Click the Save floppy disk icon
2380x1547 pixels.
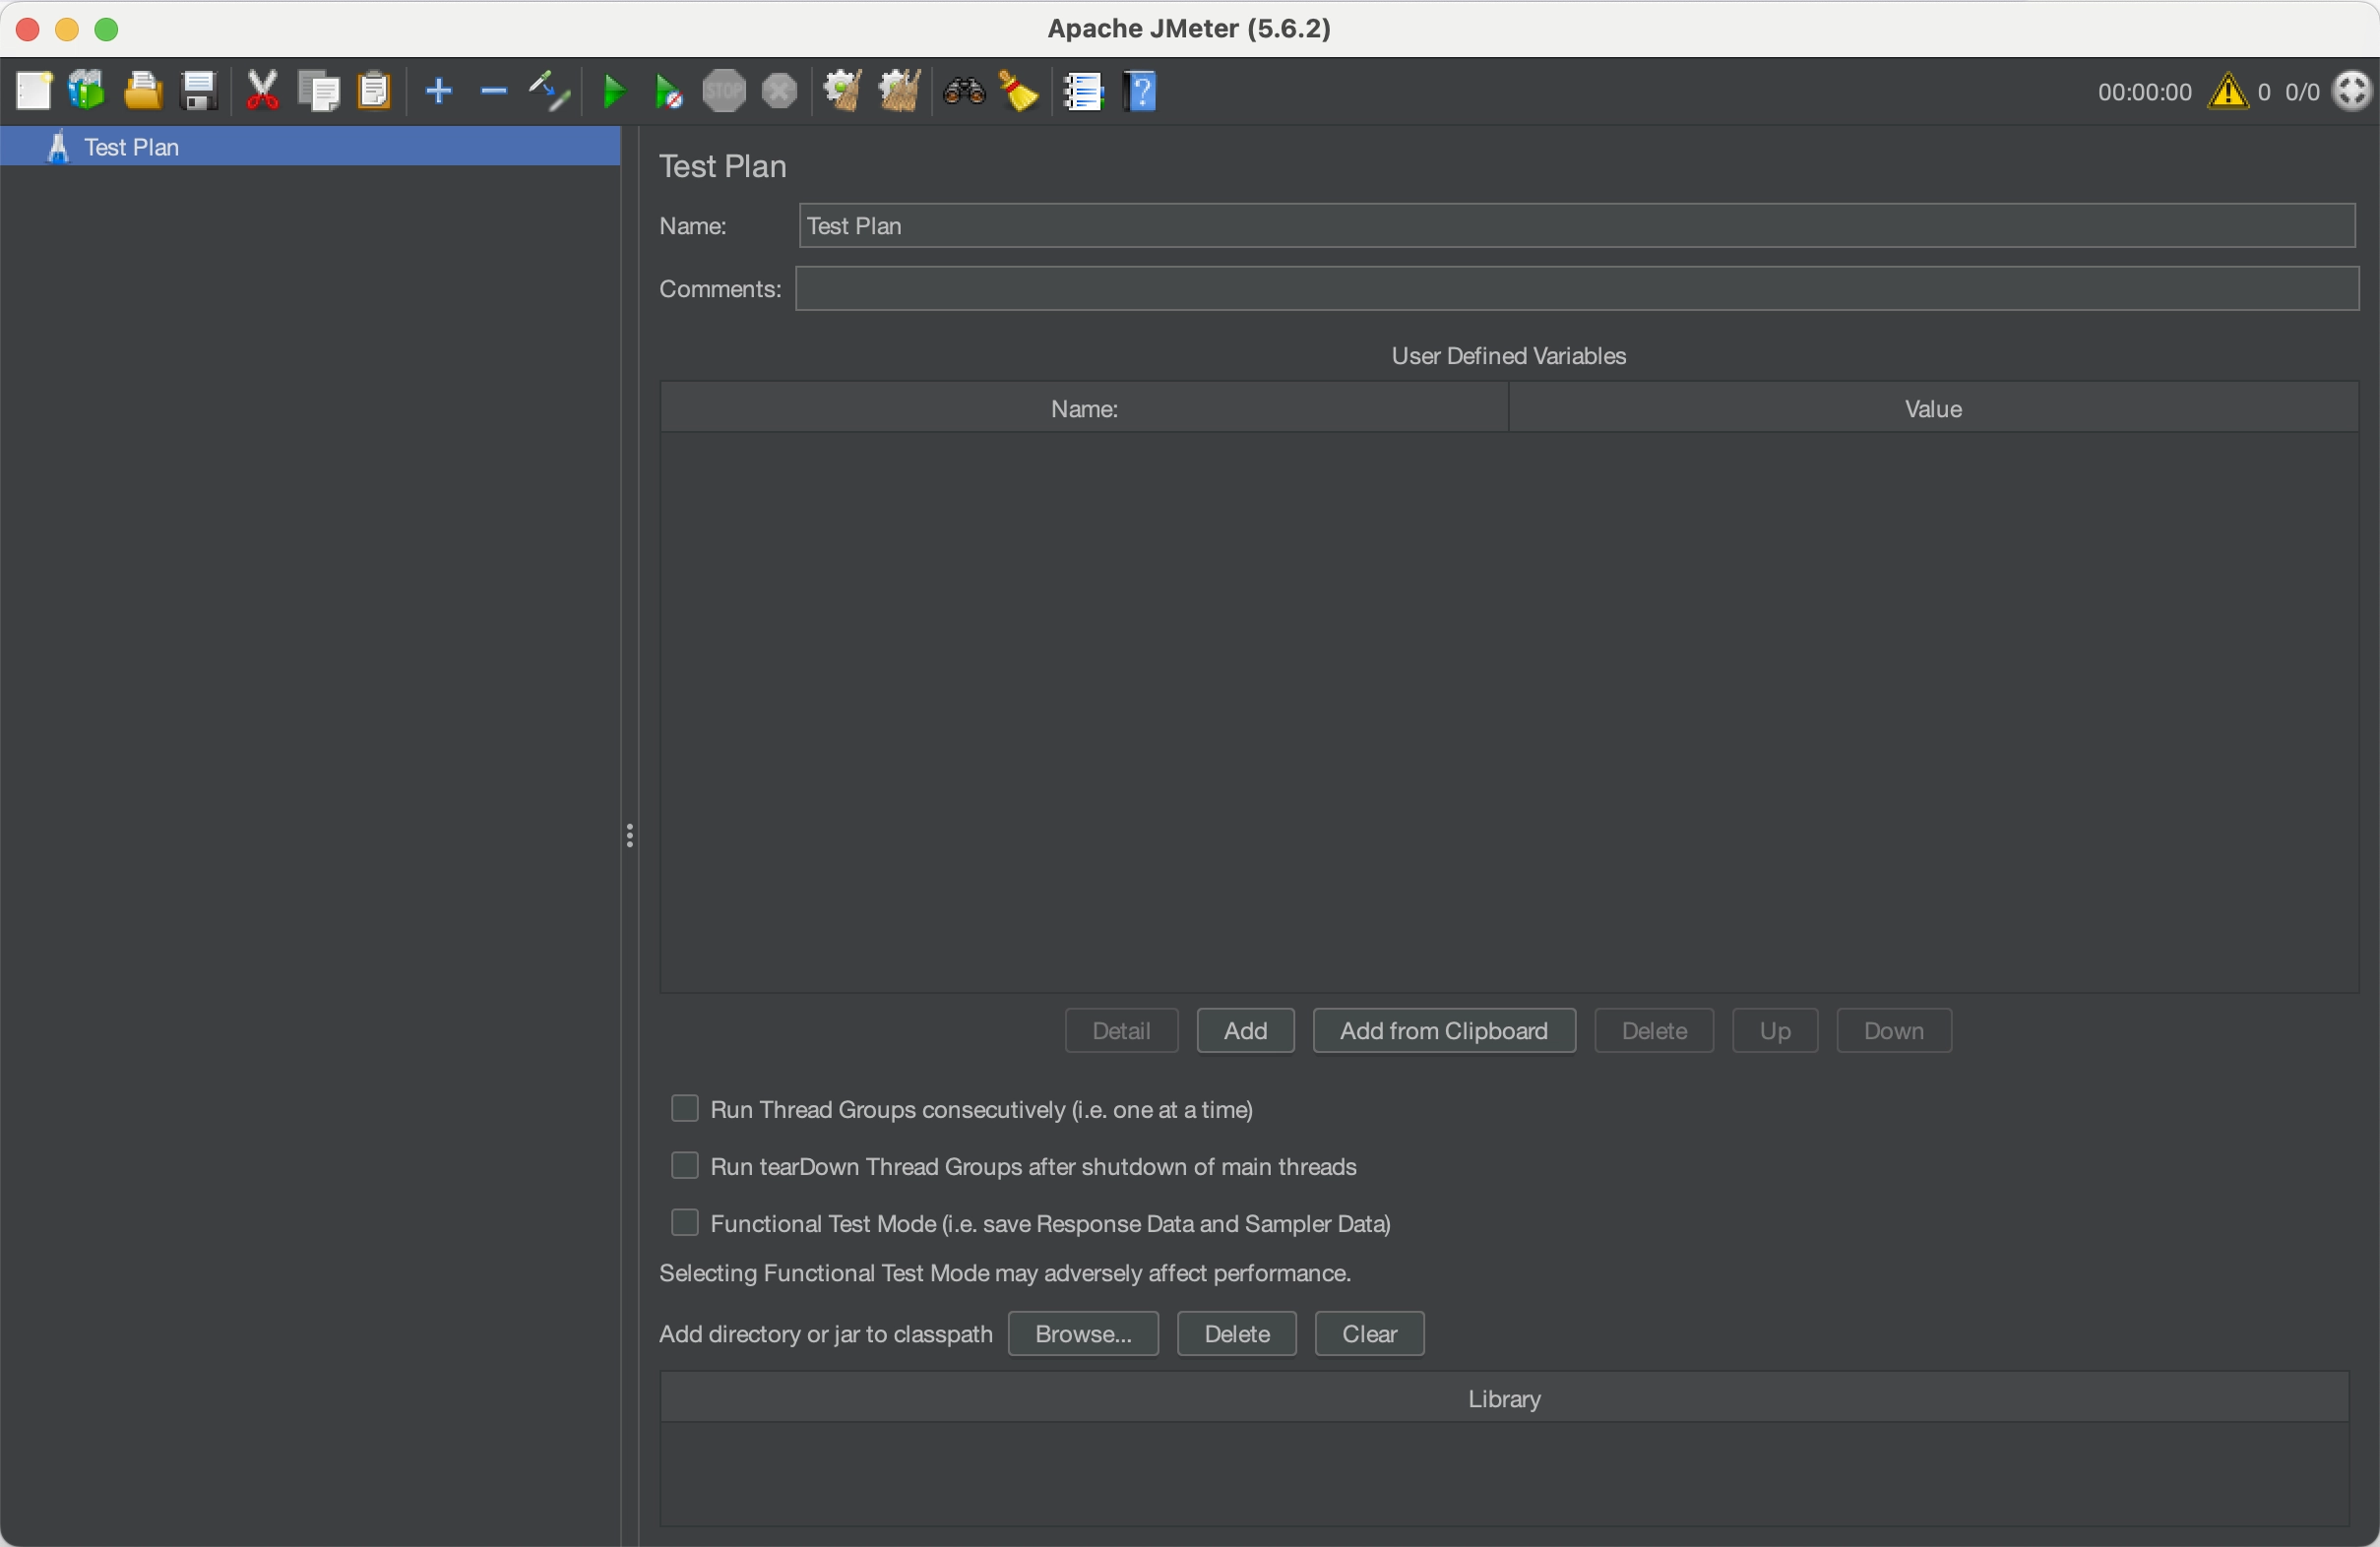tap(199, 91)
